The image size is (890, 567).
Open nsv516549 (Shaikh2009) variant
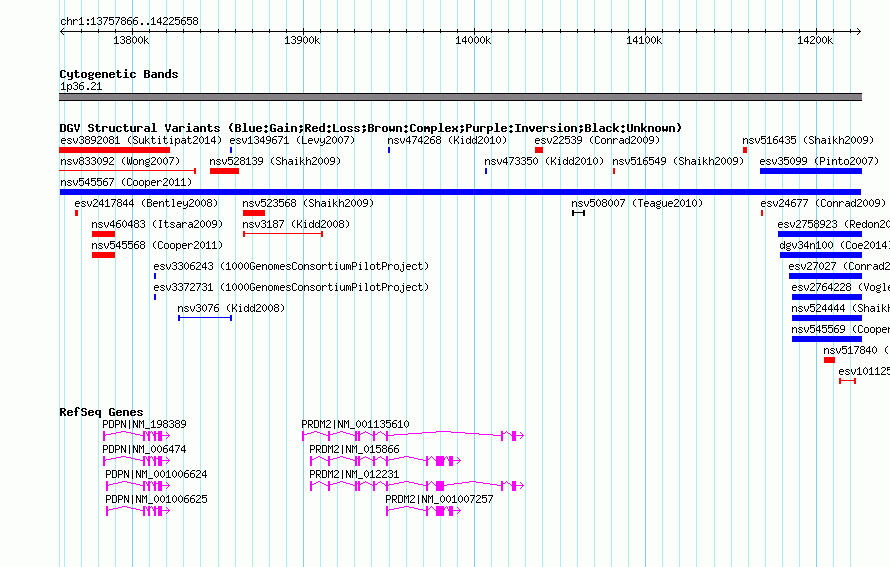[678, 161]
